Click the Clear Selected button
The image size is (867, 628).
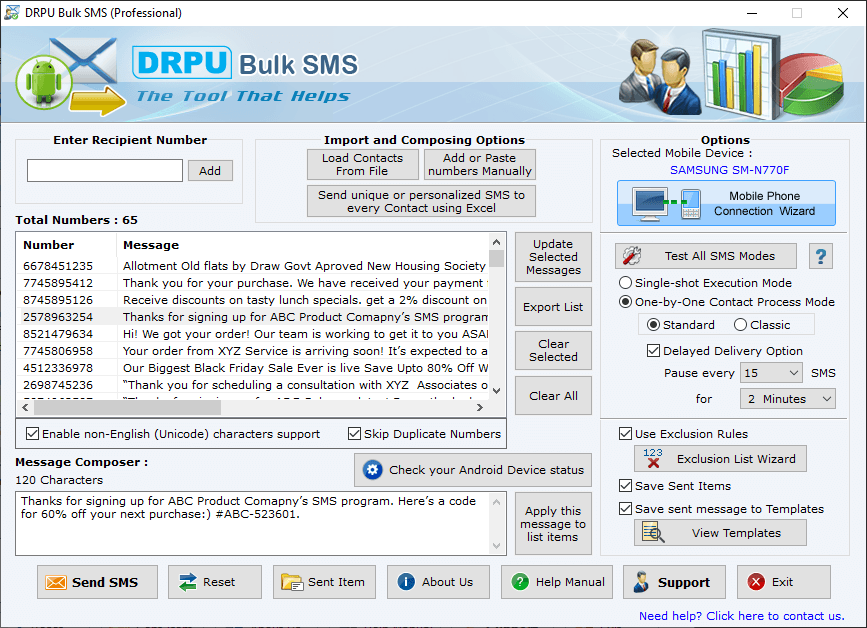point(553,350)
